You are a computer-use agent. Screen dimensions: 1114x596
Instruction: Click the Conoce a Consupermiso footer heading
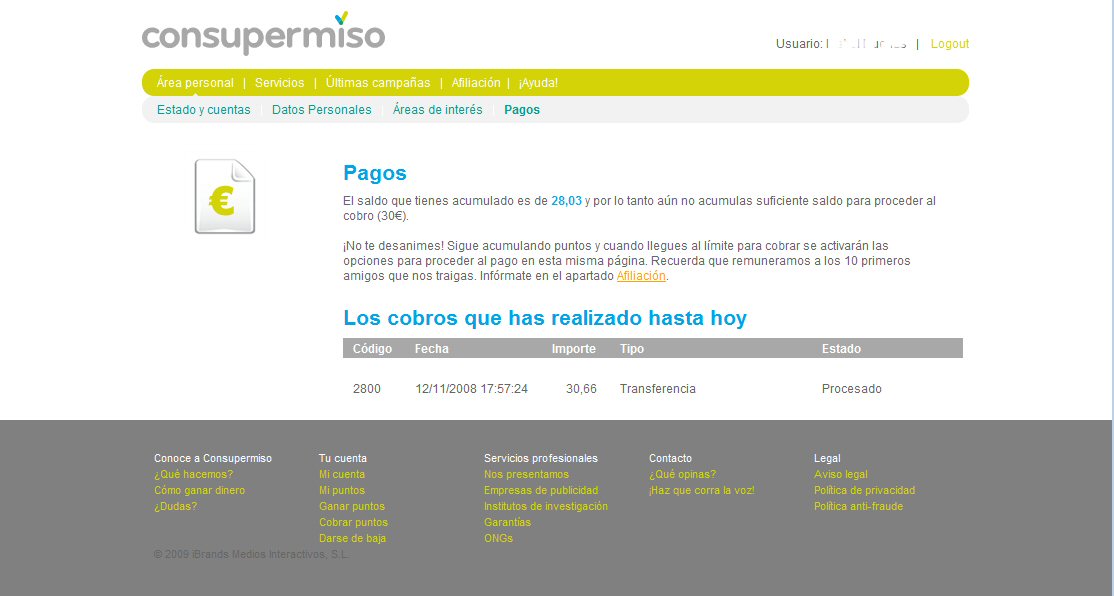click(212, 458)
